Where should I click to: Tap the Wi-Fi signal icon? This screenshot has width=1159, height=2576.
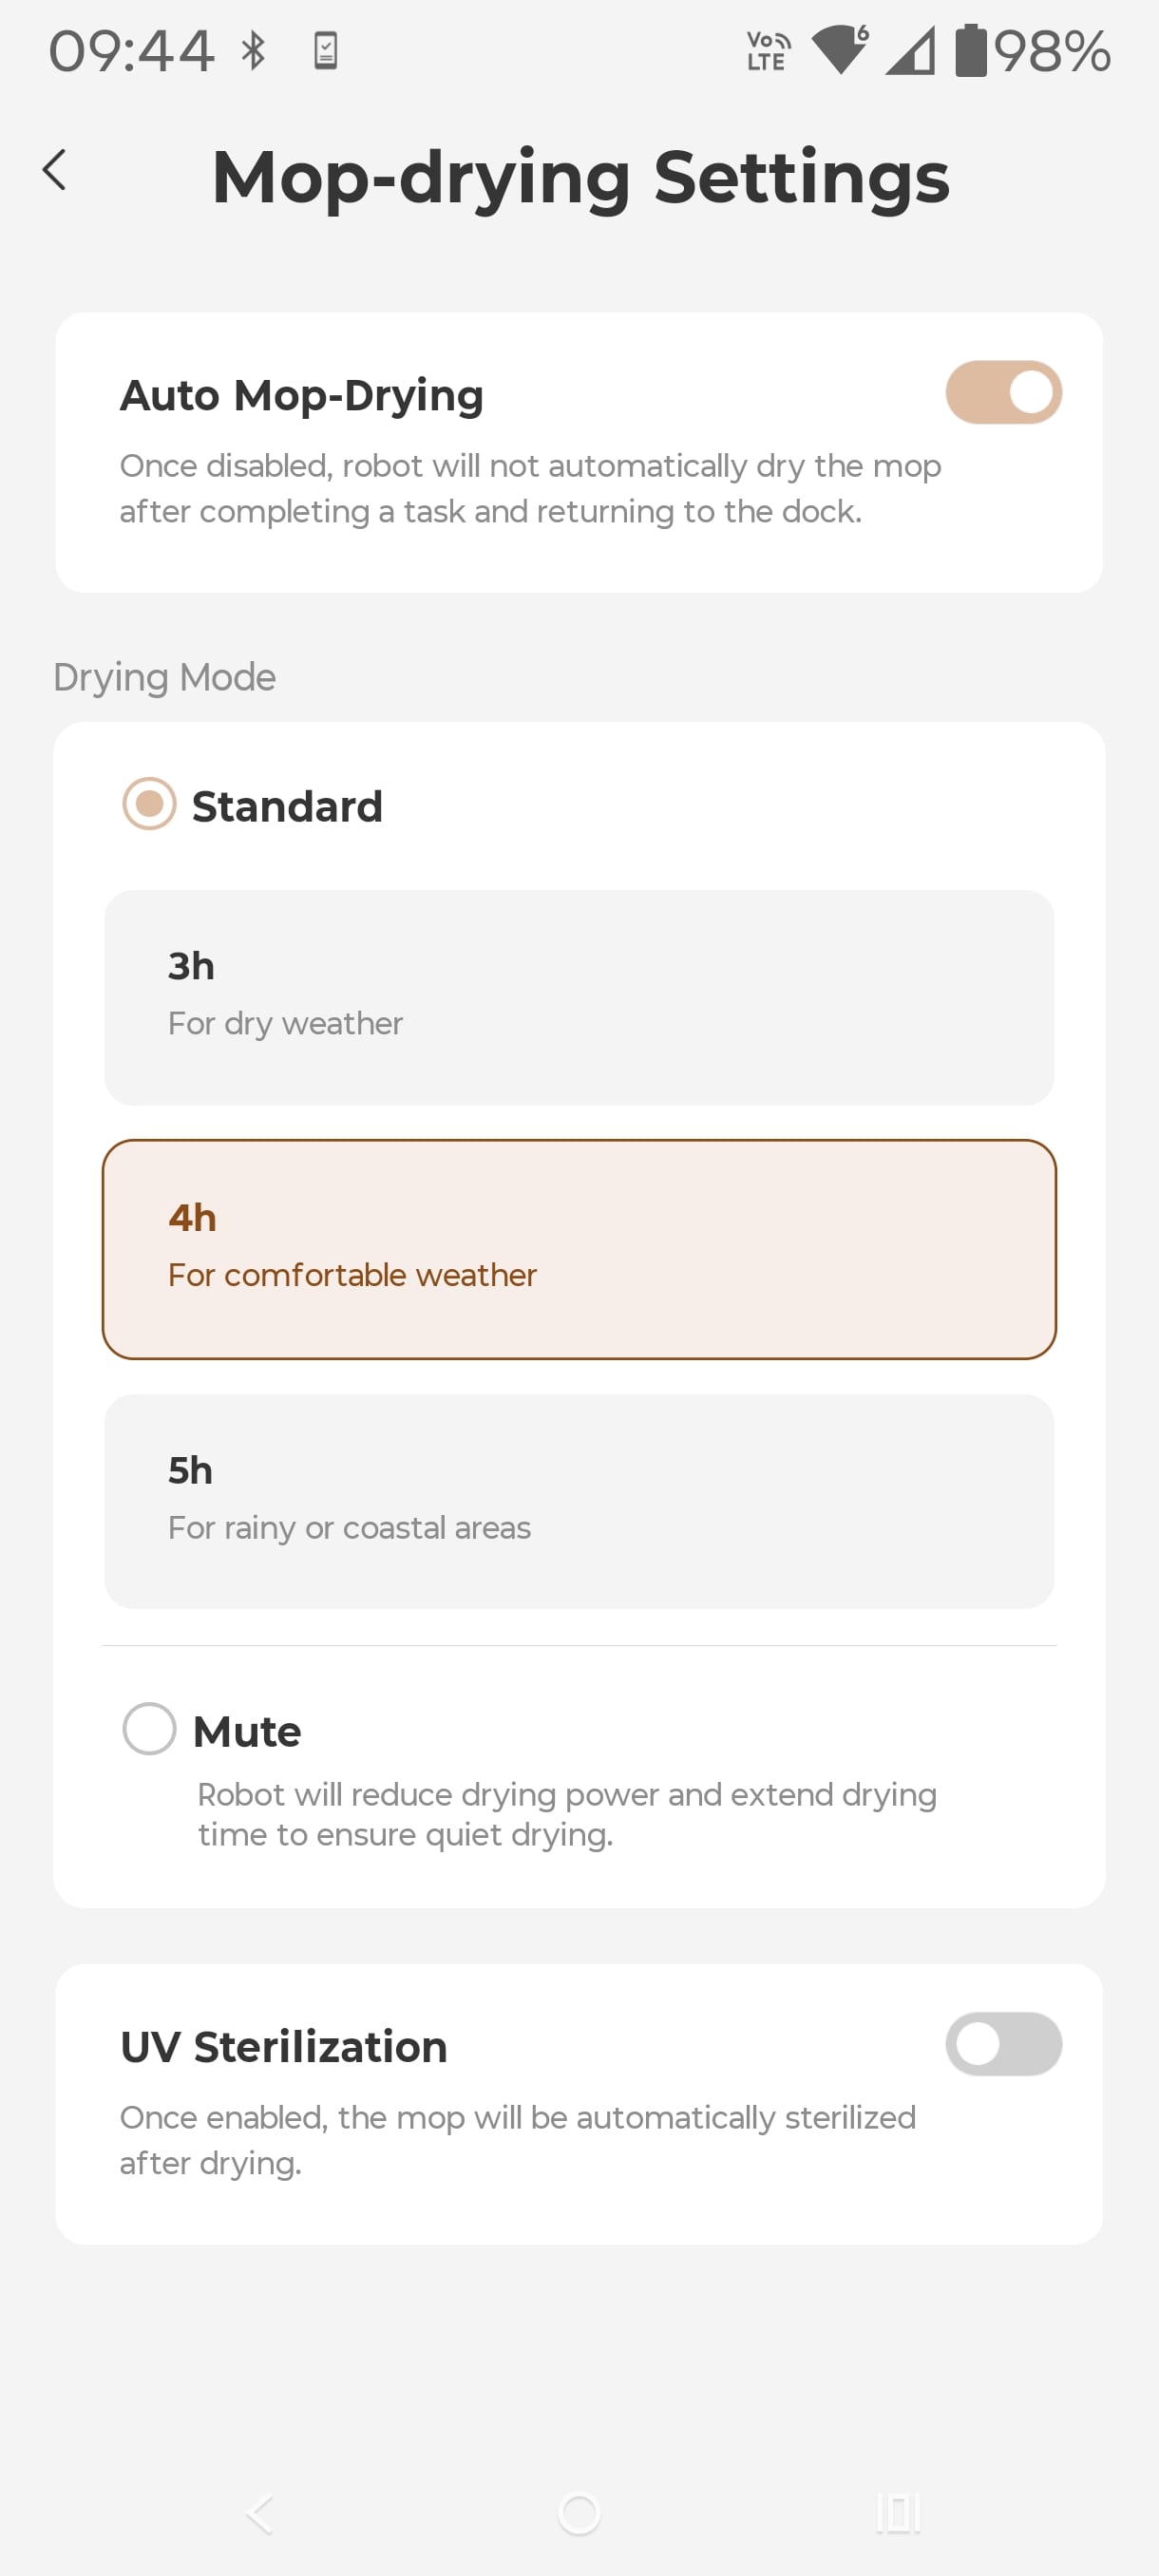[839, 50]
